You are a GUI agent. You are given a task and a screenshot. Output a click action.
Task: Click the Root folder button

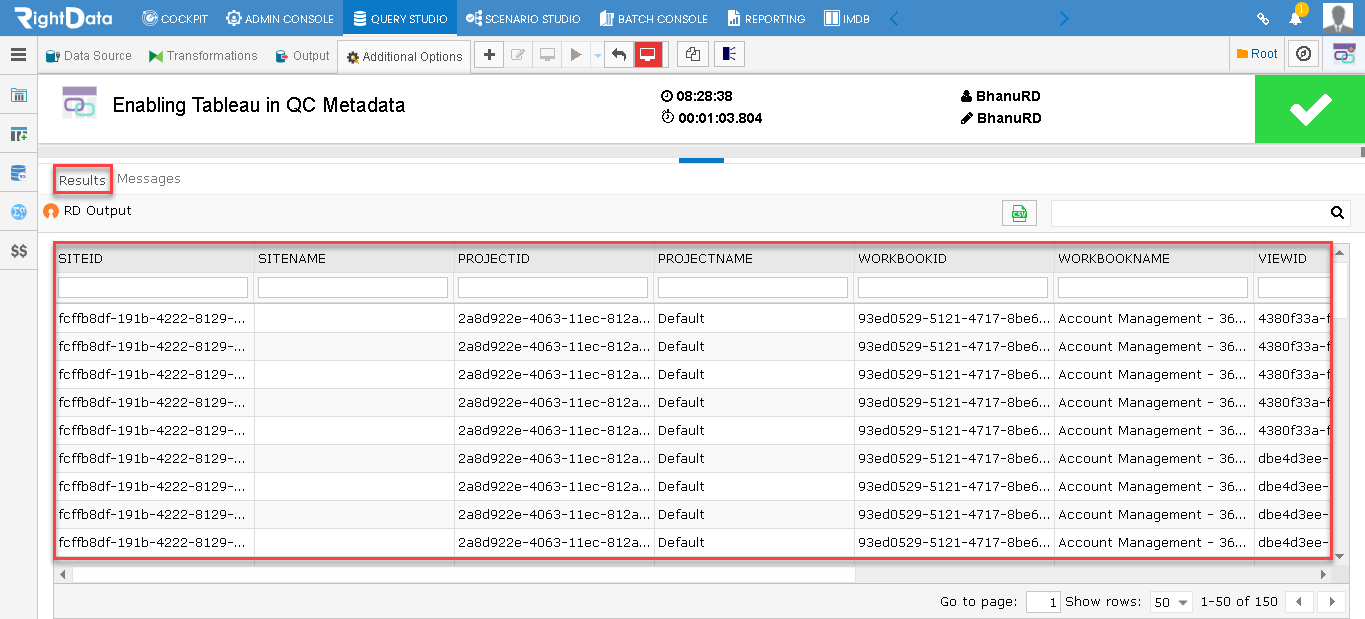(1257, 55)
